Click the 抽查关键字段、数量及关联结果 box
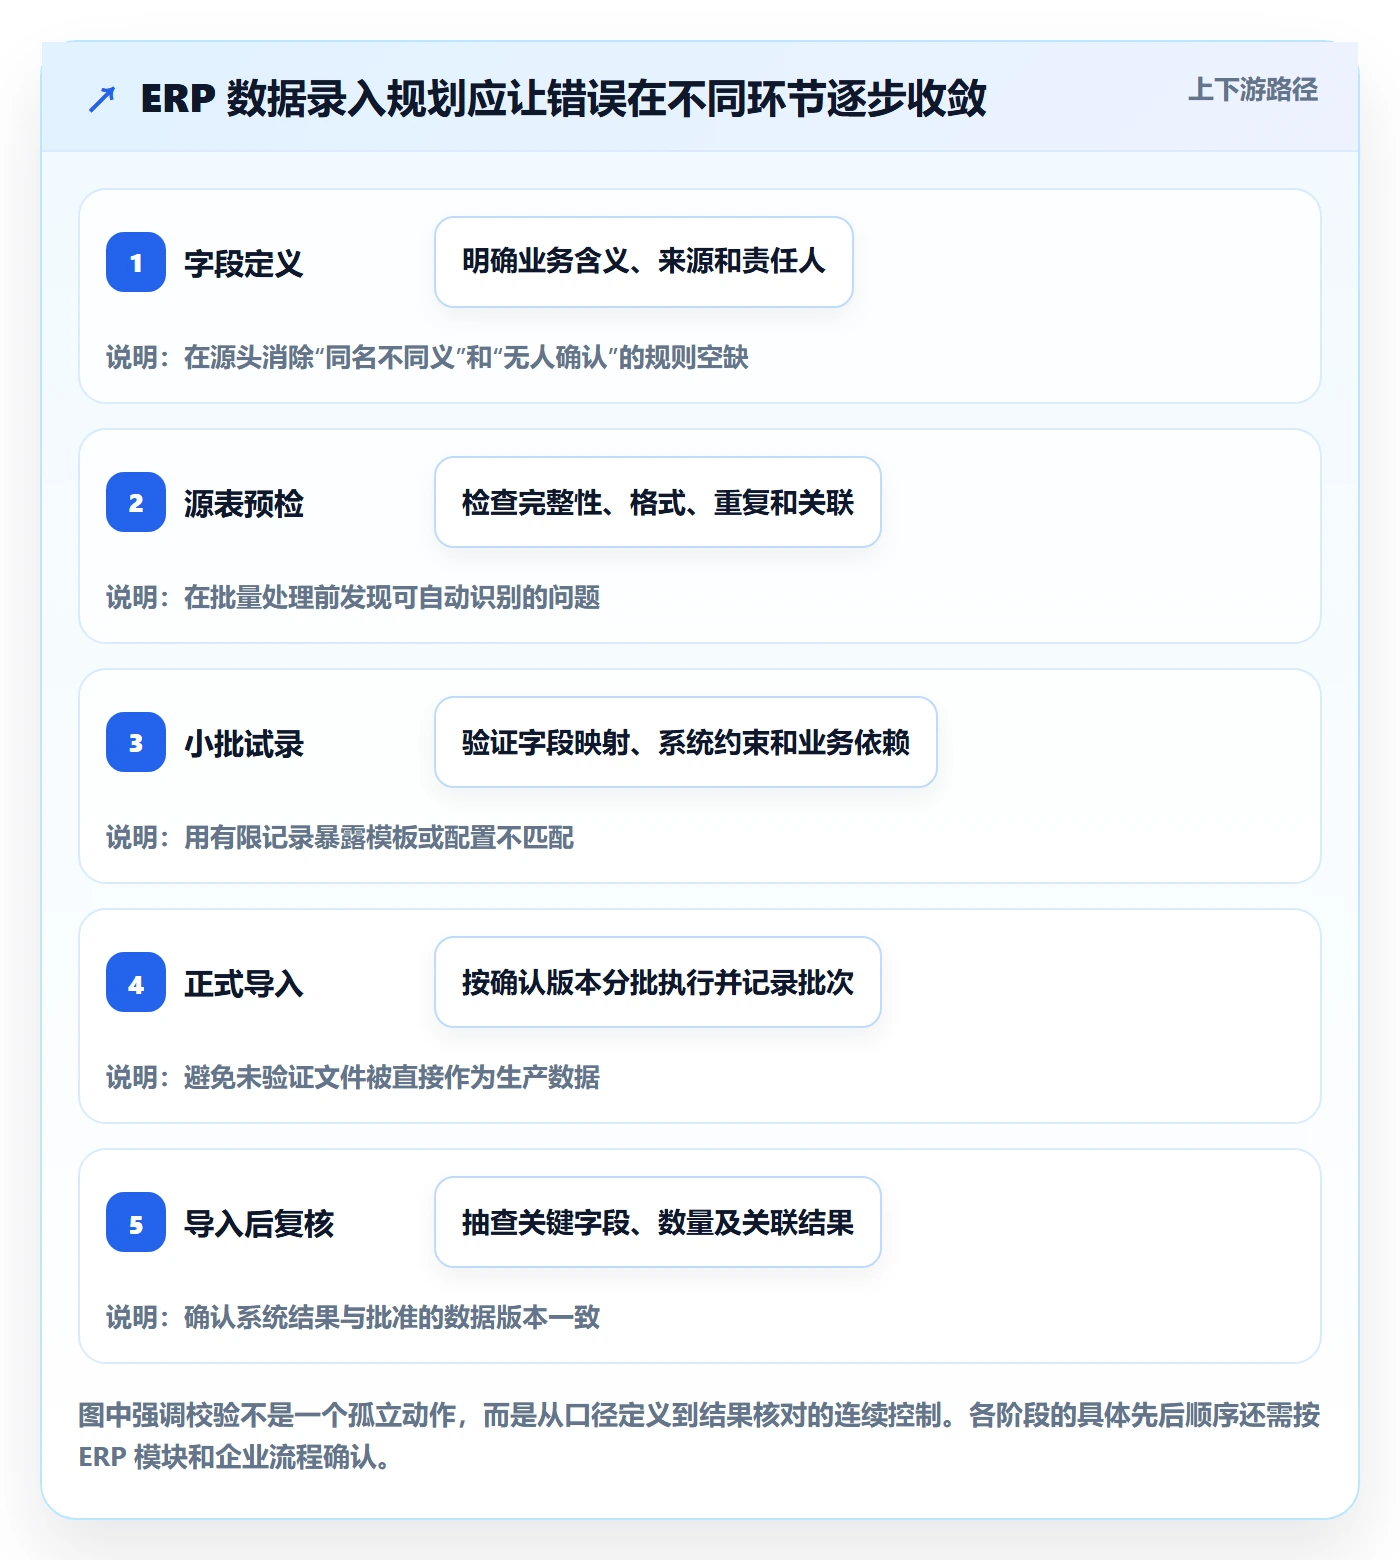 658,1222
